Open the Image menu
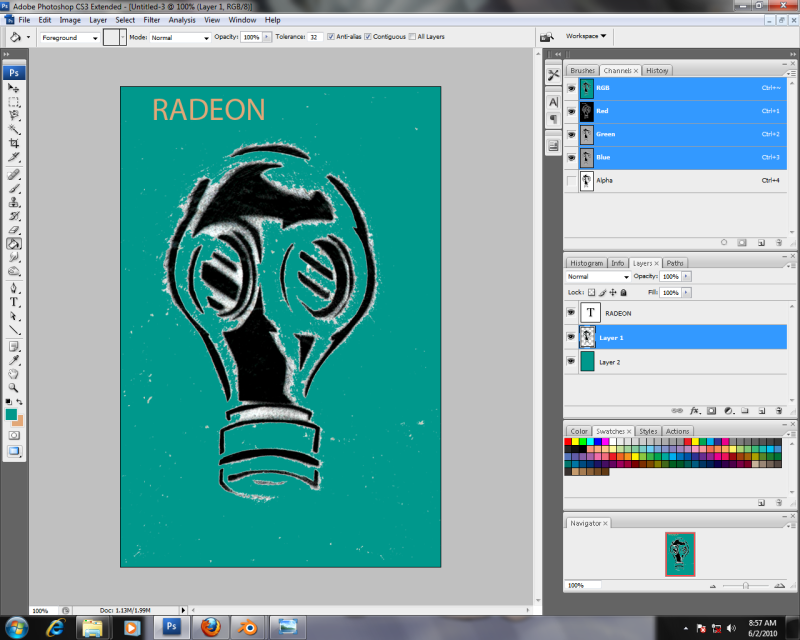Viewport: 800px width, 640px height. [70, 20]
